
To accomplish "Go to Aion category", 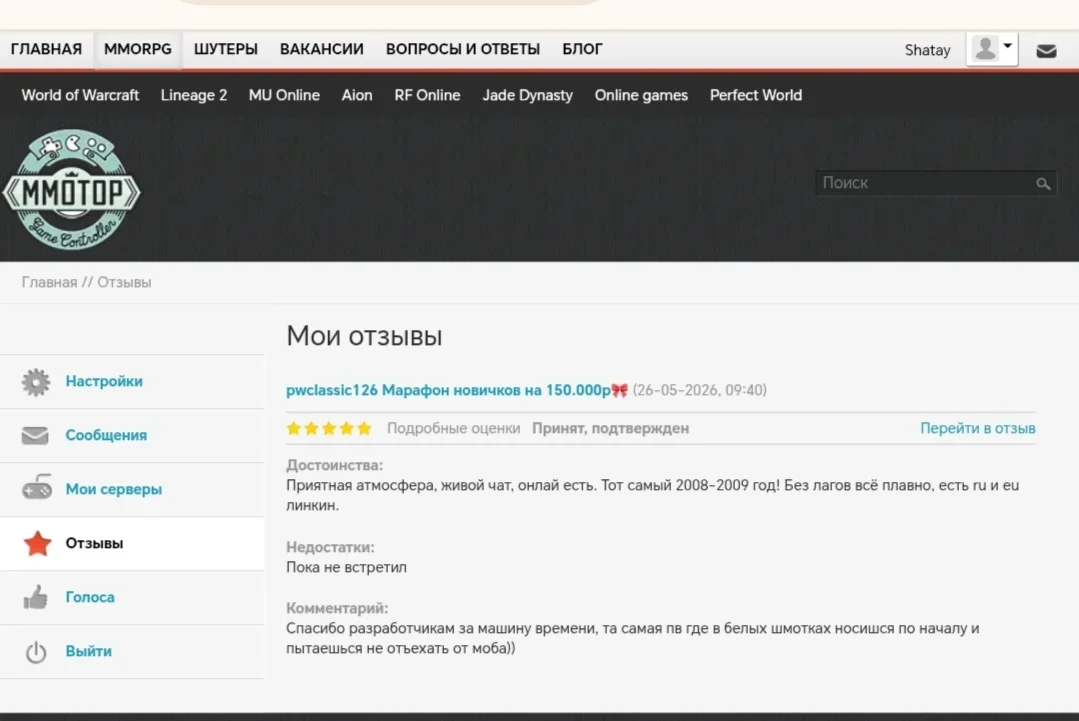I will 356,96.
